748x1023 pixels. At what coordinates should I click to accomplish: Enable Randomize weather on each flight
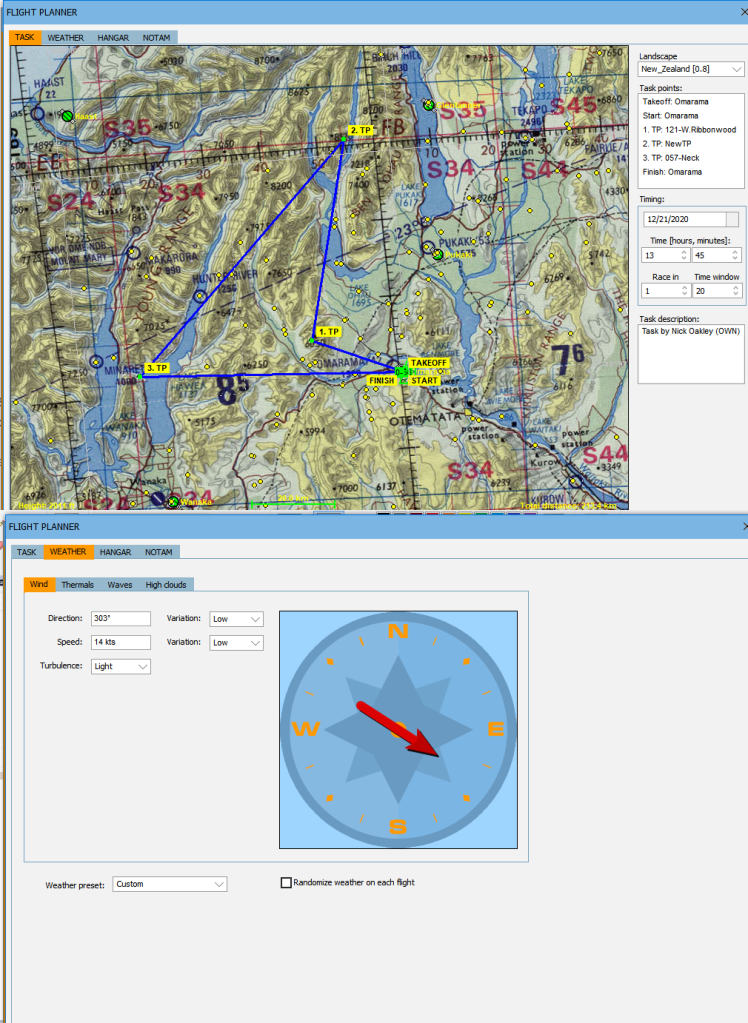pyautogui.click(x=287, y=883)
